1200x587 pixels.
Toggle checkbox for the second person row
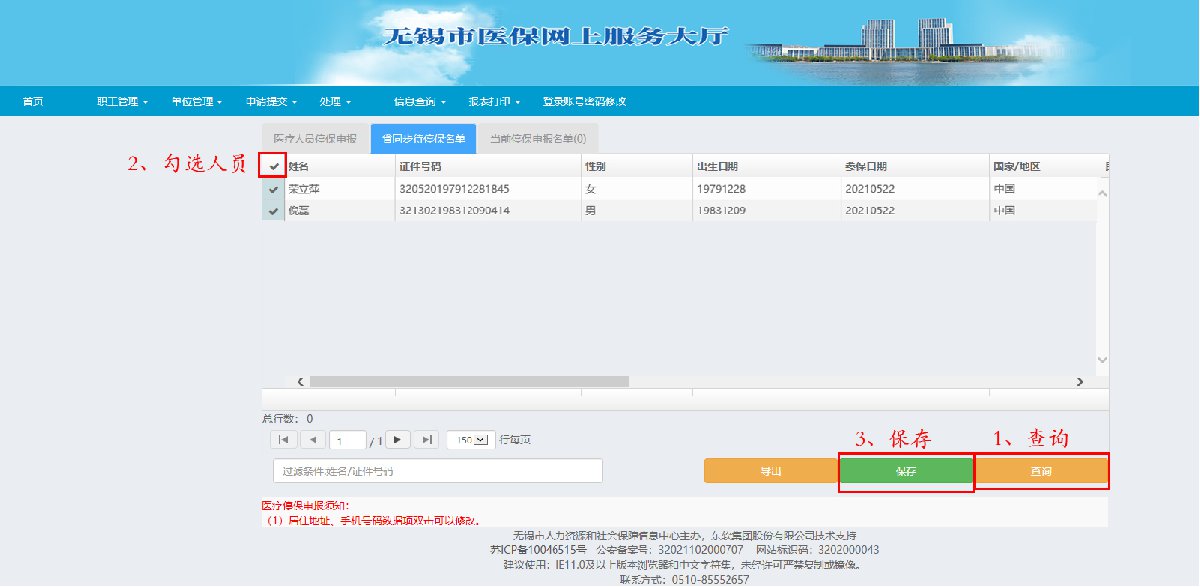pyautogui.click(x=273, y=211)
